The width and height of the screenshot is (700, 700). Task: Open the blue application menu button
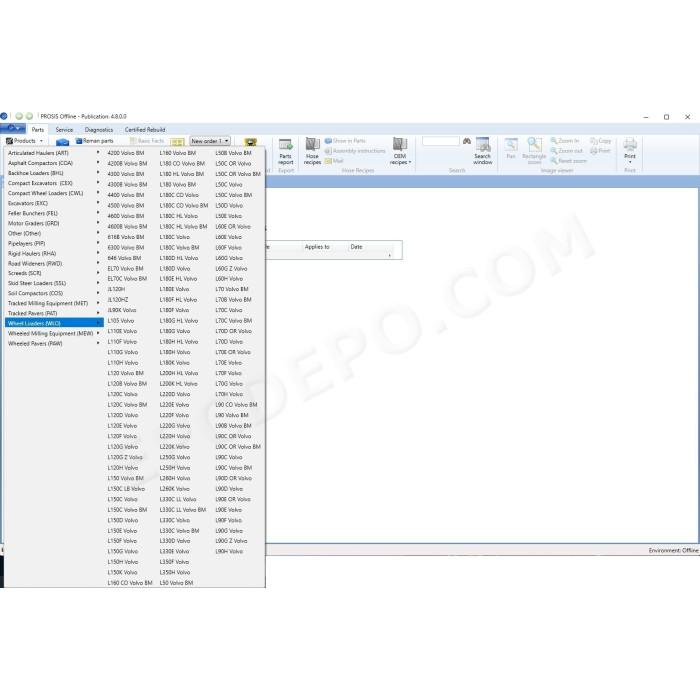tap(12, 129)
